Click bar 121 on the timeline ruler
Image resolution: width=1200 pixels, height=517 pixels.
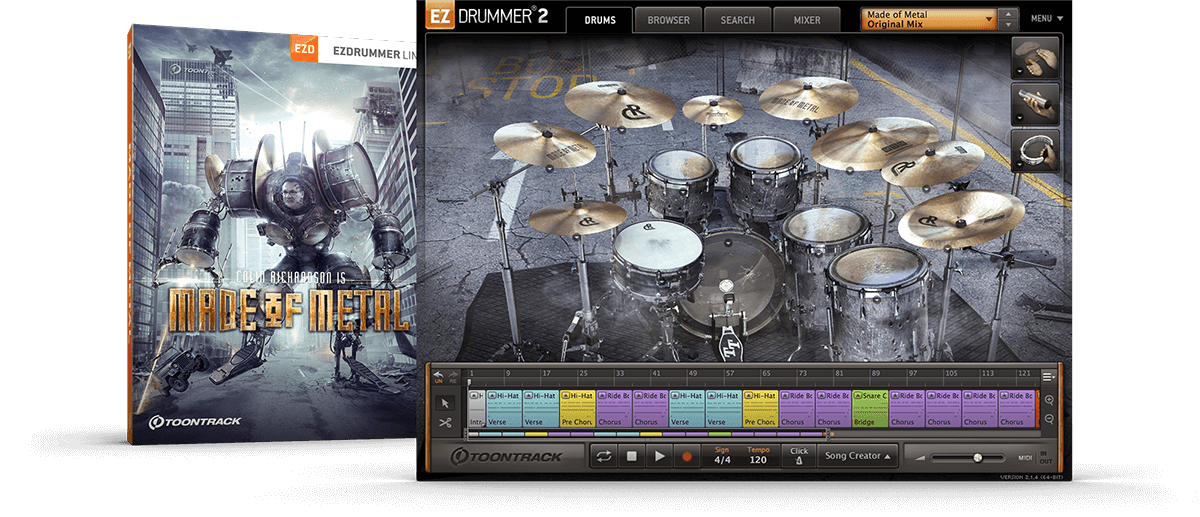[x=1023, y=374]
